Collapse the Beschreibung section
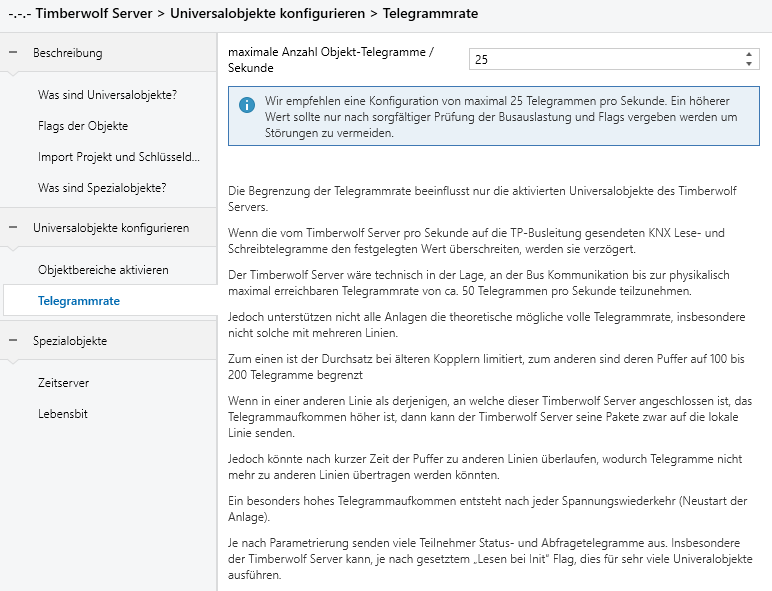The image size is (772, 591). coord(13,52)
